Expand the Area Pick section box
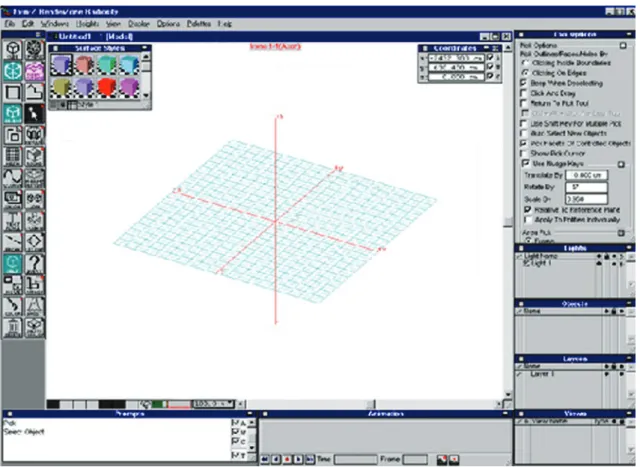This screenshot has height=467, width=640. tap(621, 233)
